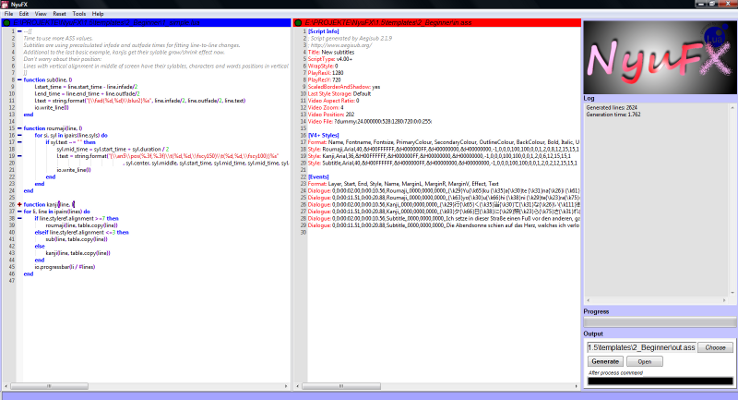
Task: Click the Open button in Output panel
Action: 644,361
